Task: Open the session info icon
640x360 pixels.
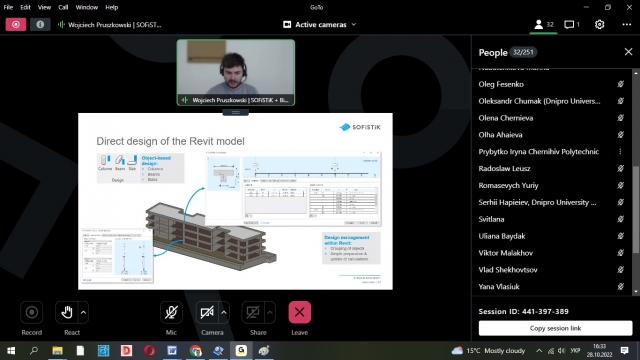Action: [x=40, y=24]
